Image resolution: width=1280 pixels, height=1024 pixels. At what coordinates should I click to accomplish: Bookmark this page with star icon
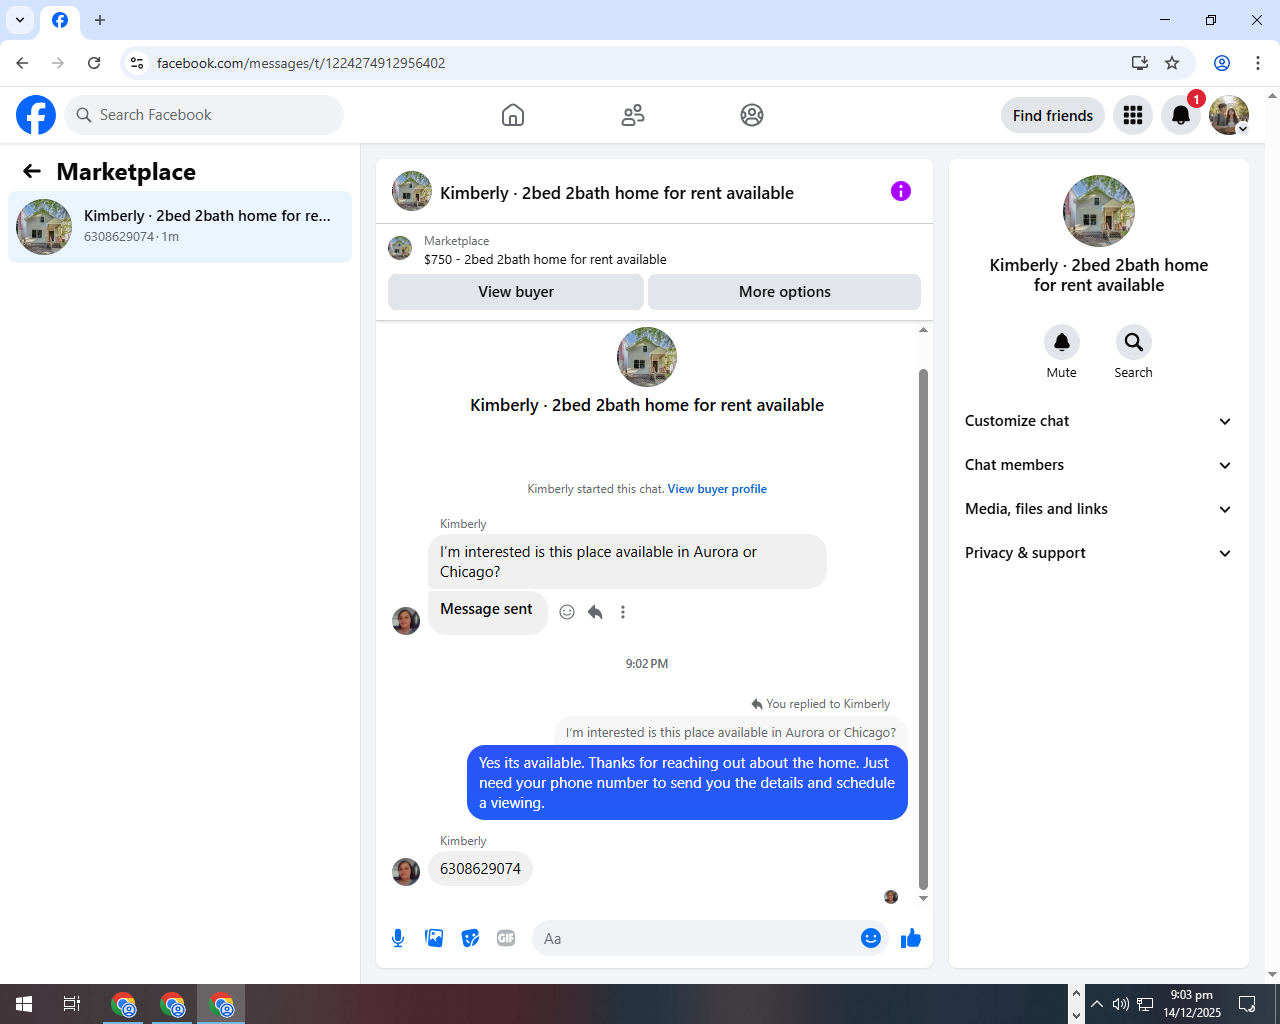[x=1172, y=63]
